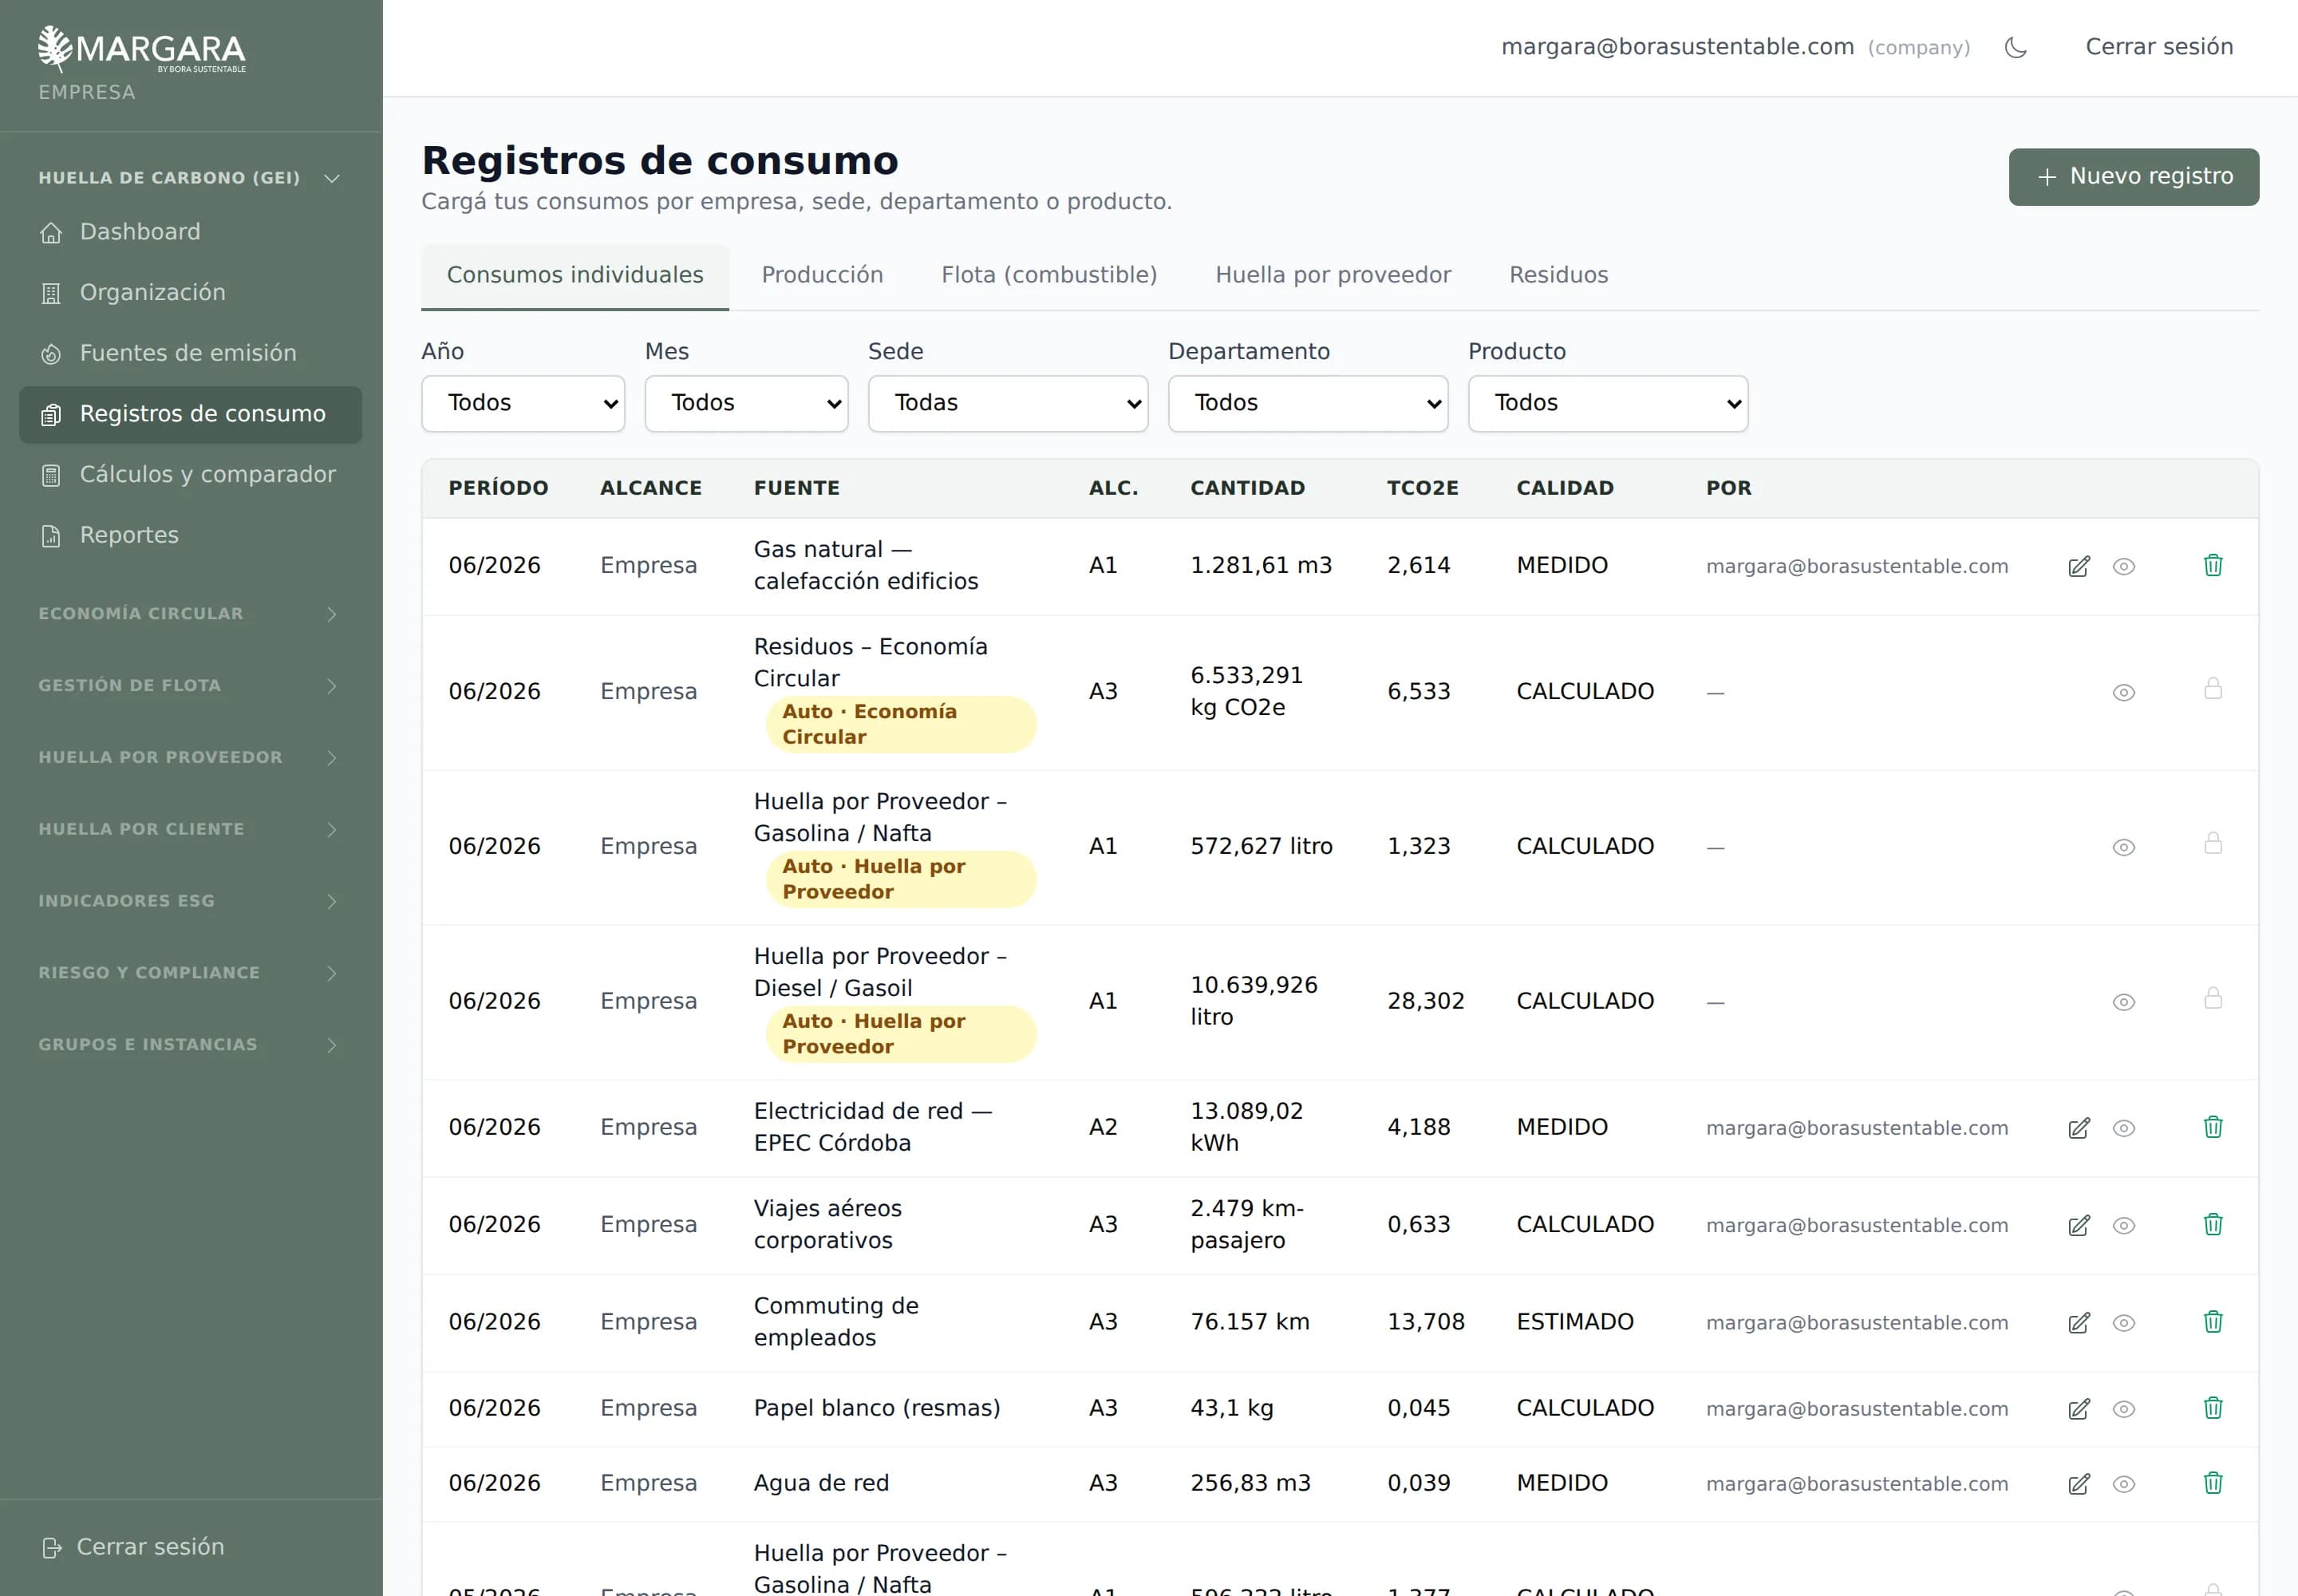Viewport: 2298px width, 1596px height.
Task: View details of Viajes aéreos corporativos record
Action: tap(2124, 1225)
